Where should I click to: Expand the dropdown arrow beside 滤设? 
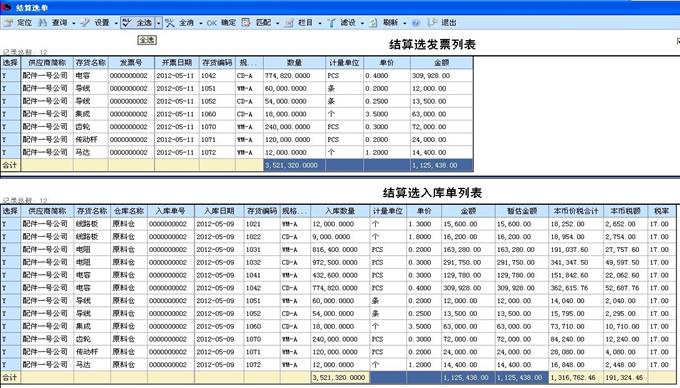pos(362,23)
